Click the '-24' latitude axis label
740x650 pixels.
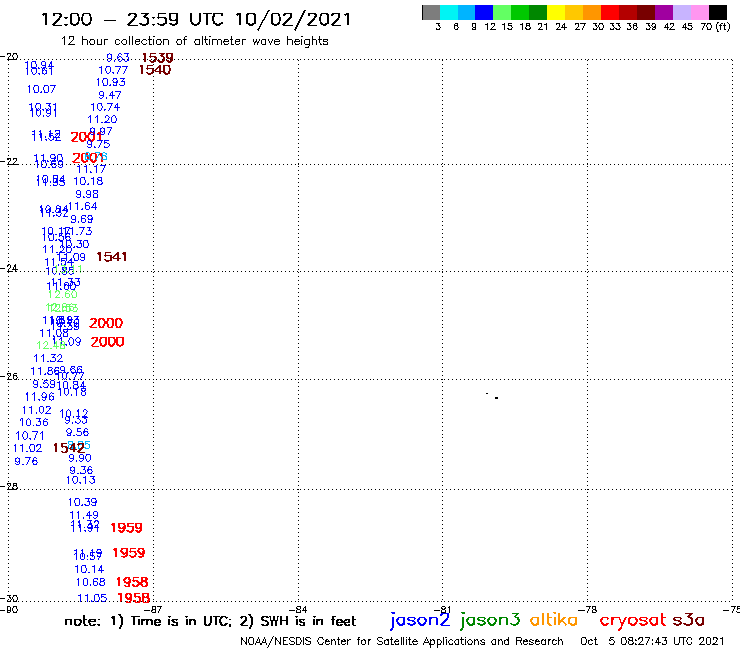click(9, 269)
